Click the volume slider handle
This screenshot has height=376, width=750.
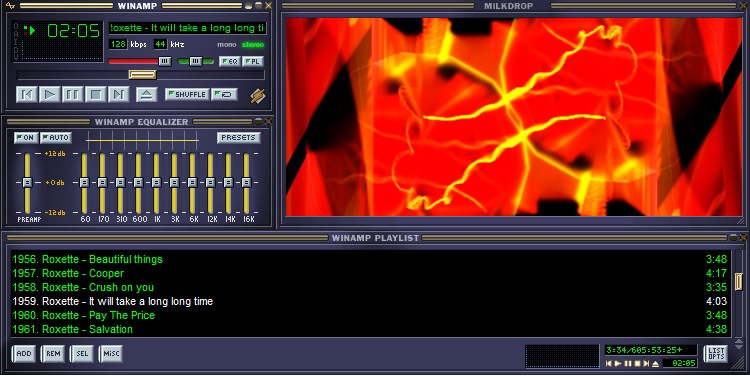tap(165, 61)
